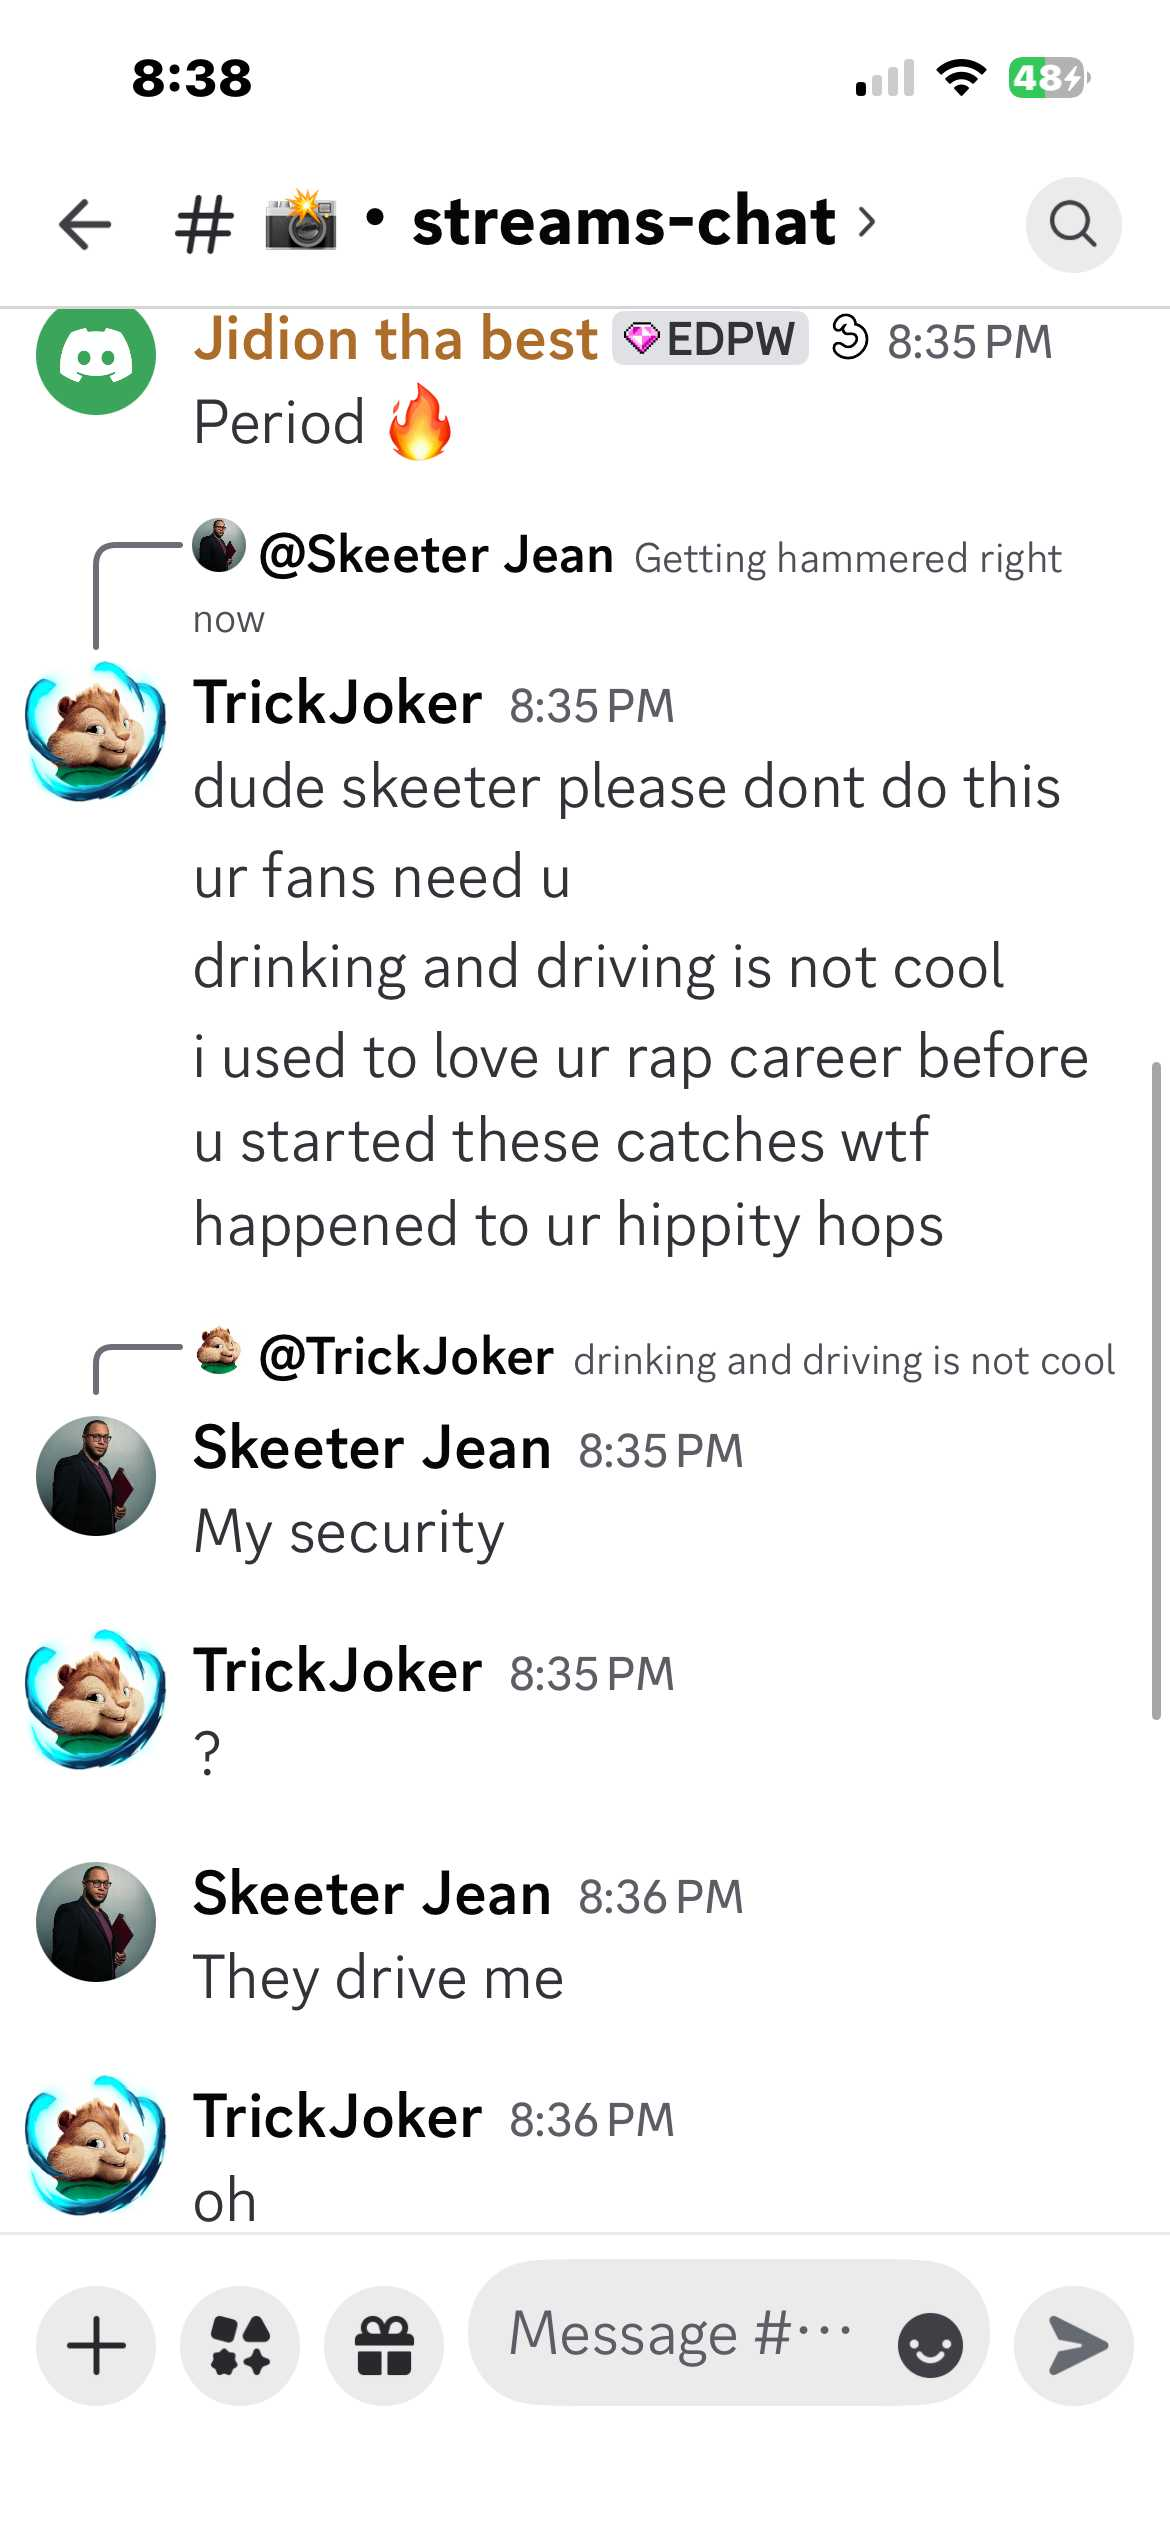1170x2532 pixels.
Task: Open Skeeter Jean's profile from "My security"
Action: [x=371, y=1448]
